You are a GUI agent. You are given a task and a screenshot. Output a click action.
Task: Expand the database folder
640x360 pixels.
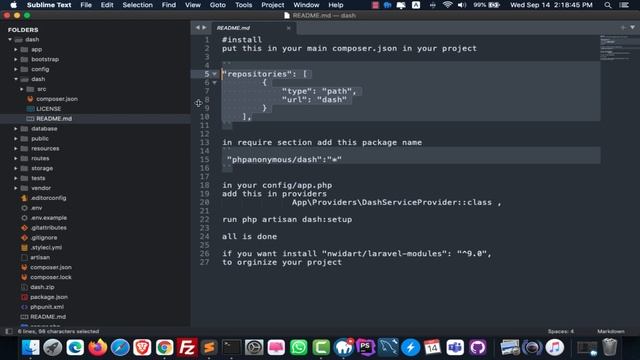[16, 129]
